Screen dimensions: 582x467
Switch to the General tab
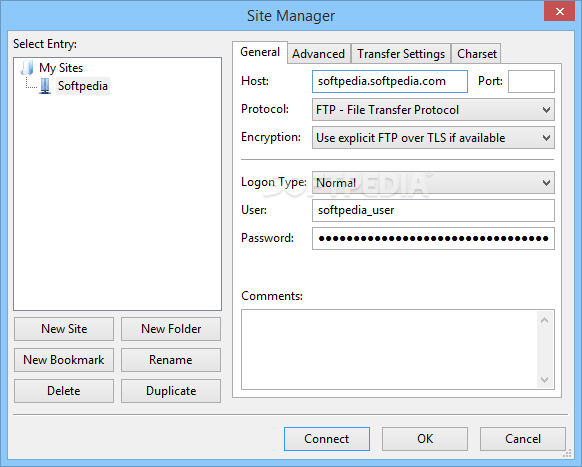tap(260, 52)
